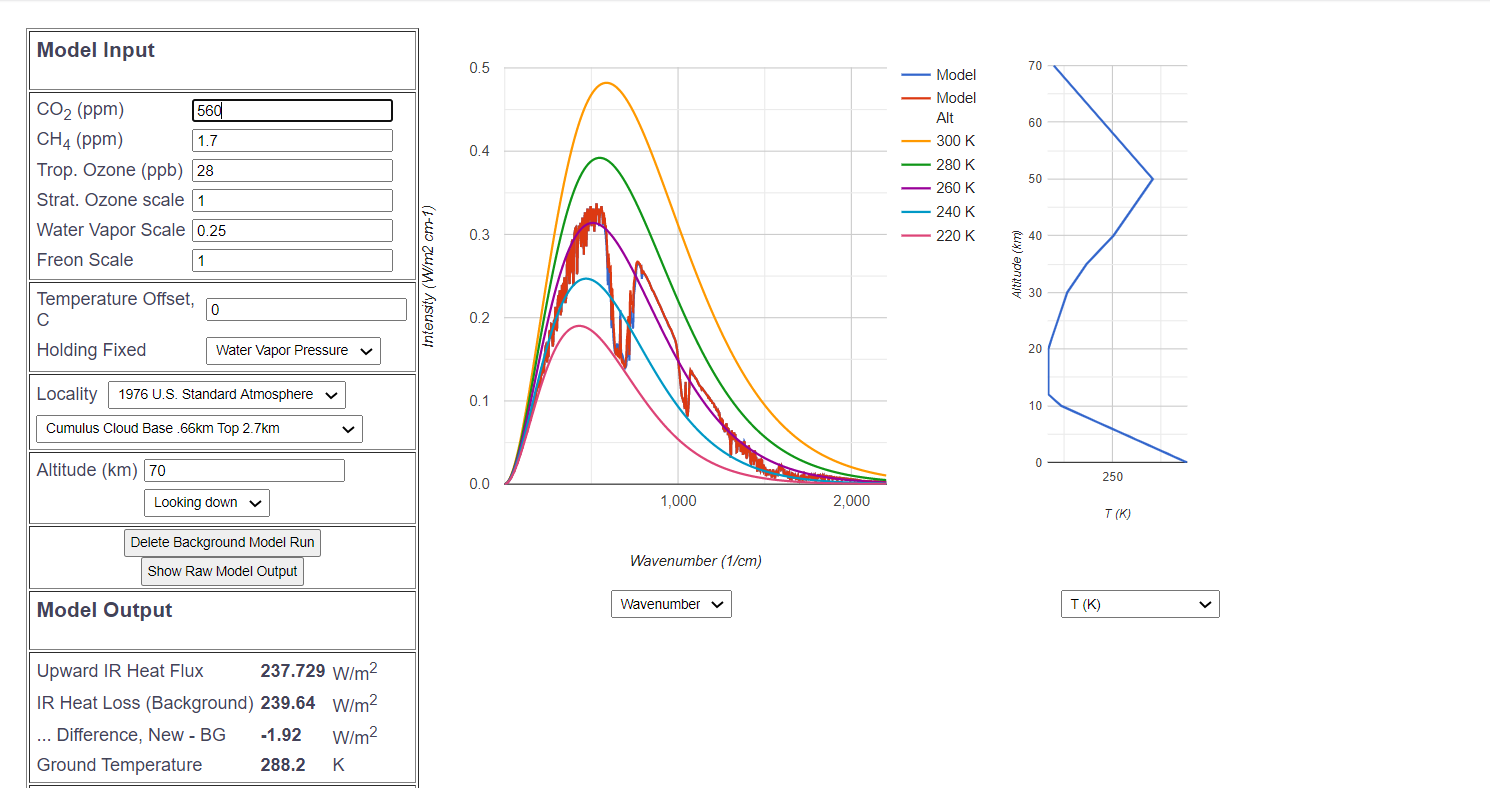
Task: Open the Wavenumber axis dropdown
Action: pyautogui.click(x=671, y=604)
